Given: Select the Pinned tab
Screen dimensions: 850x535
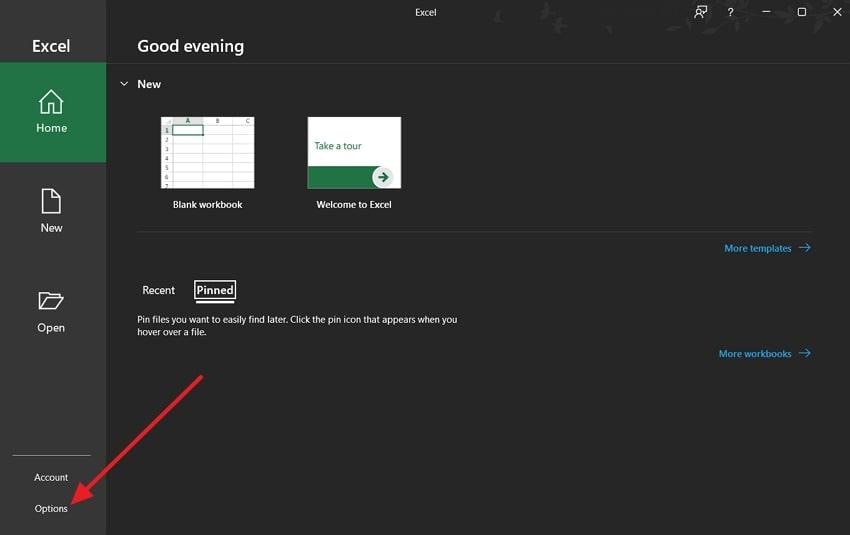Looking at the screenshot, I should 215,290.
